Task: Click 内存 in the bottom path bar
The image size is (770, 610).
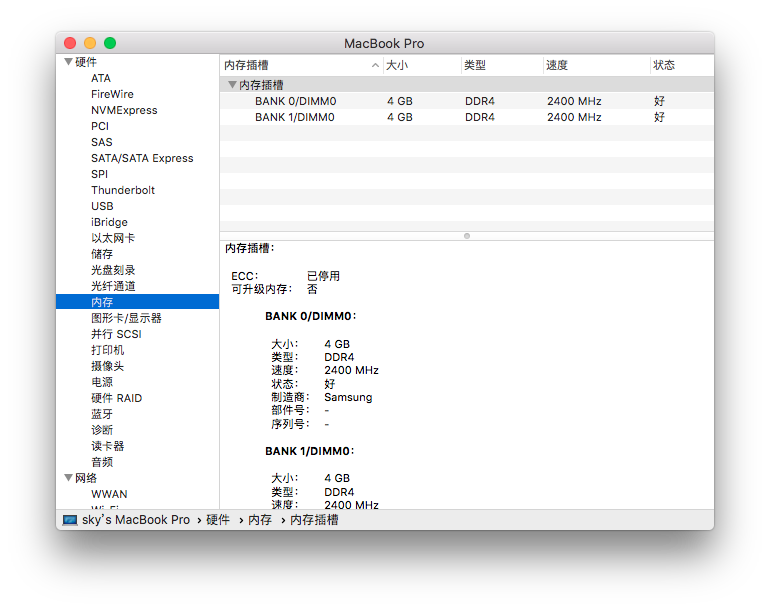Action: pos(260,520)
